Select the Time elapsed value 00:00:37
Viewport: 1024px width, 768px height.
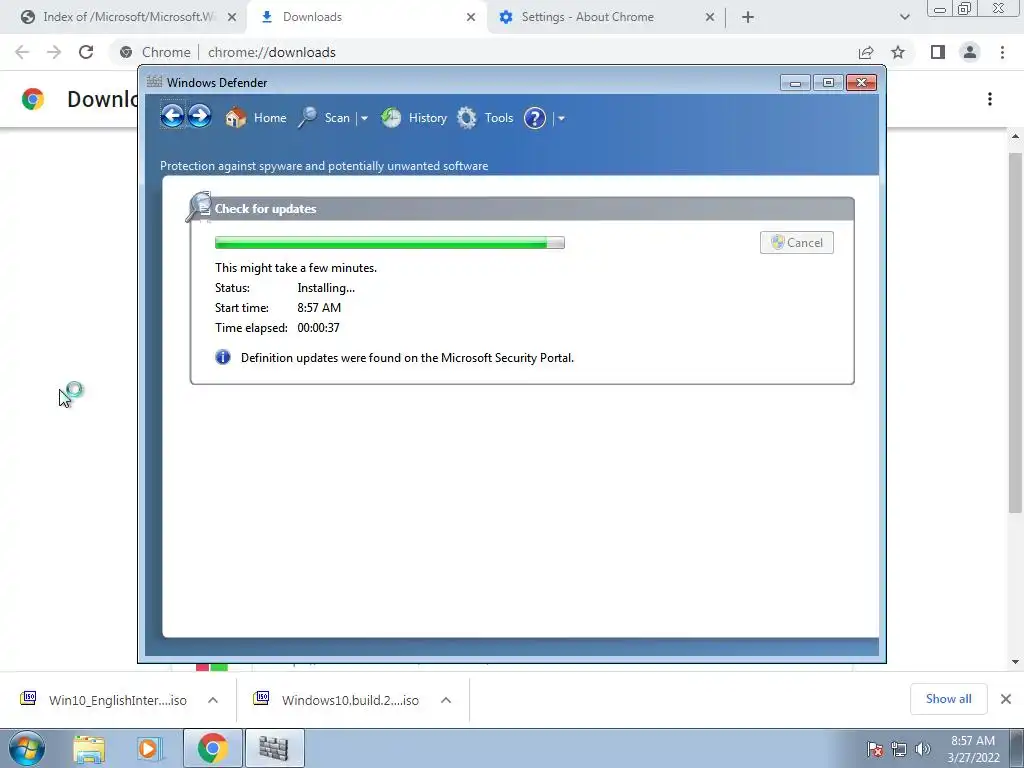point(318,327)
